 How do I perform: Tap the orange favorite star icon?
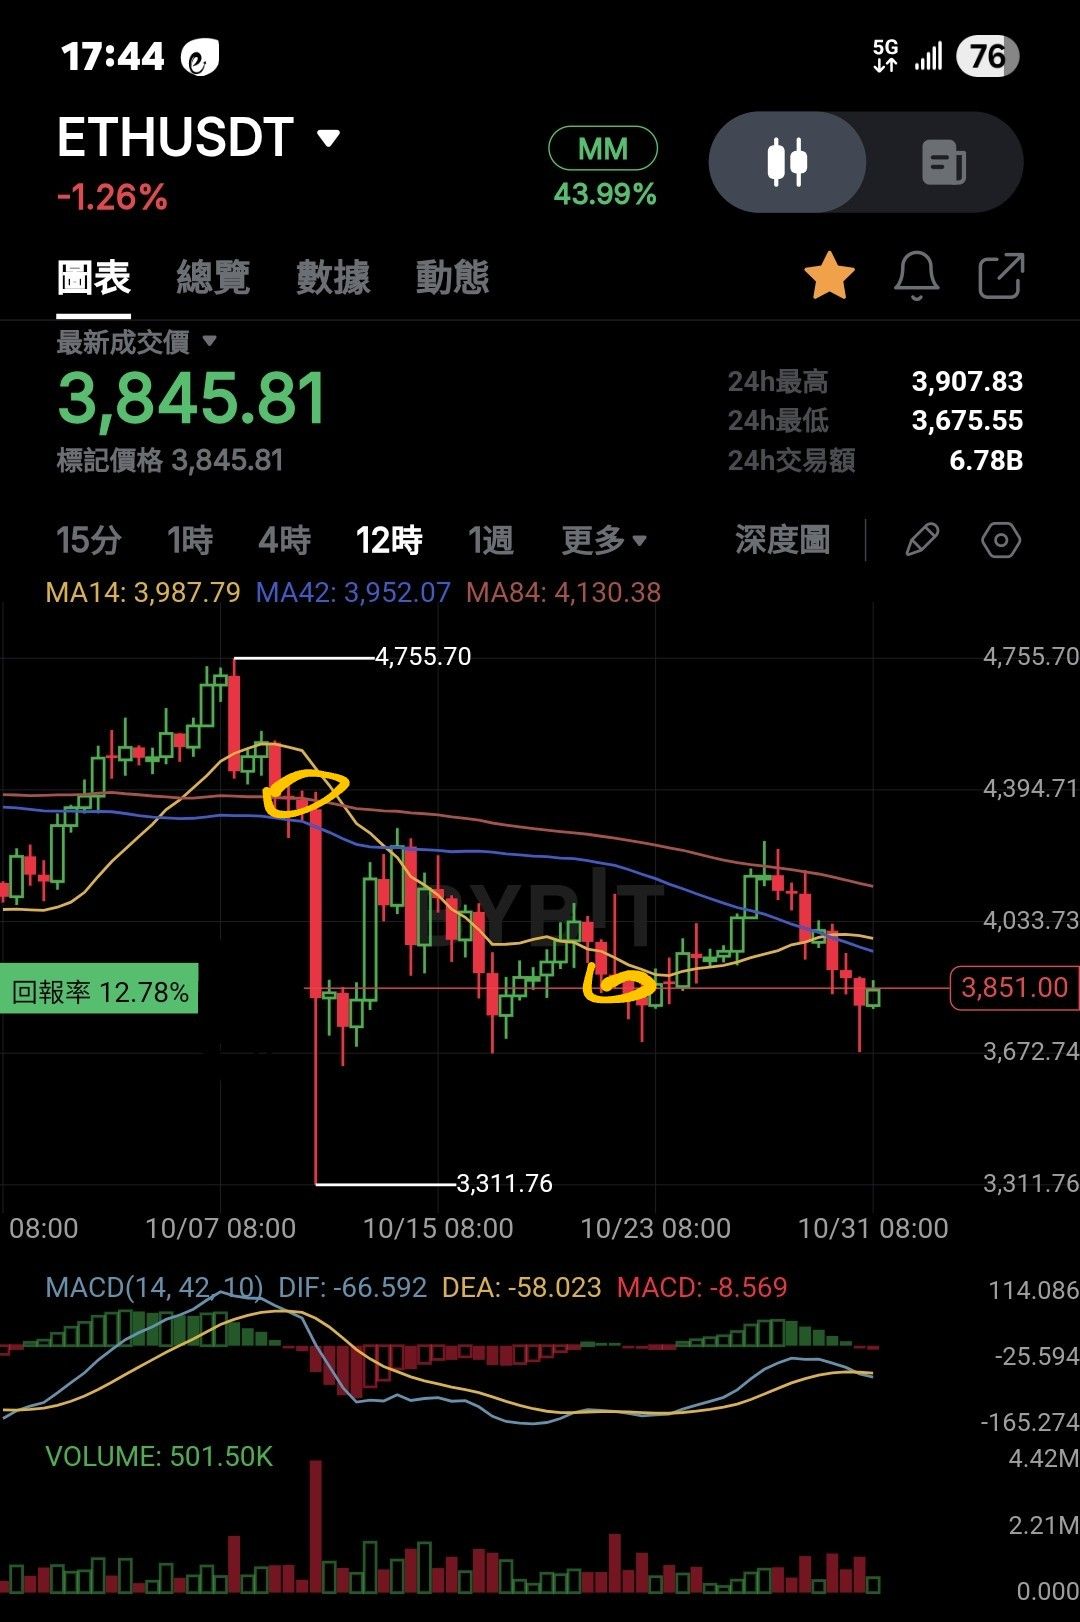[x=829, y=277]
